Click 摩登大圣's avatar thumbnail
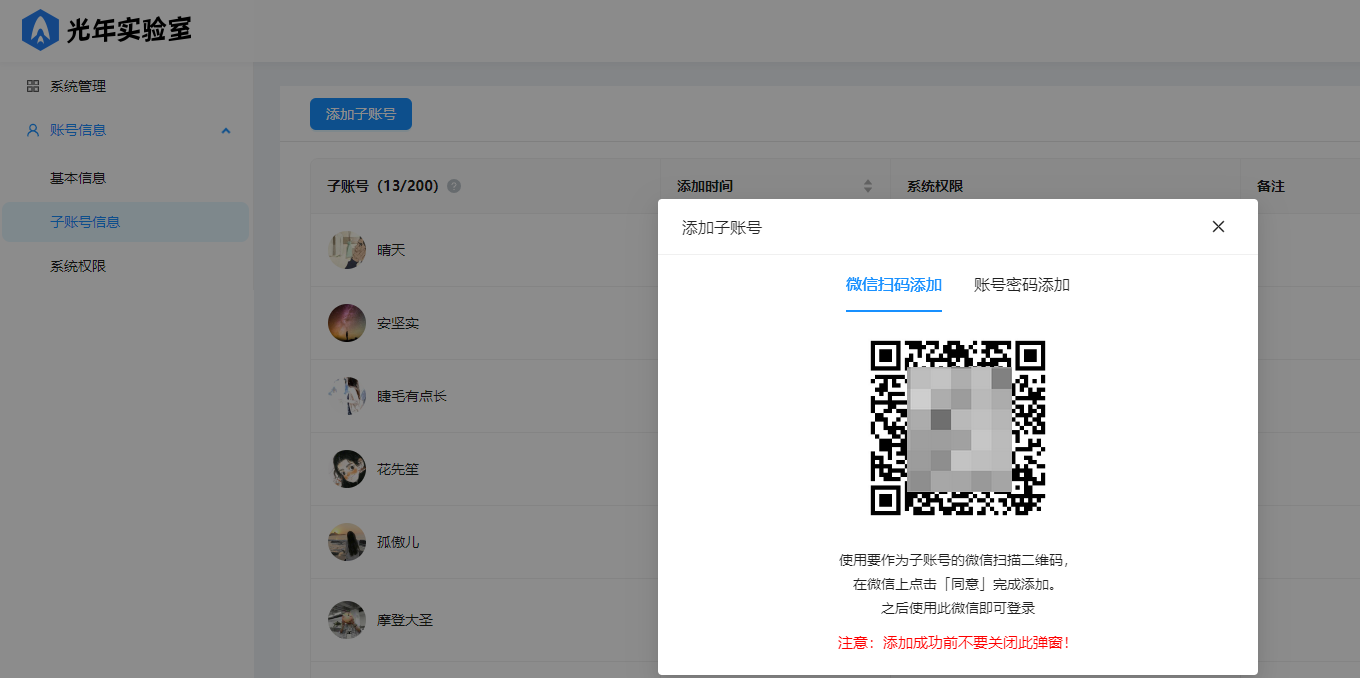This screenshot has width=1360, height=678. tap(347, 620)
